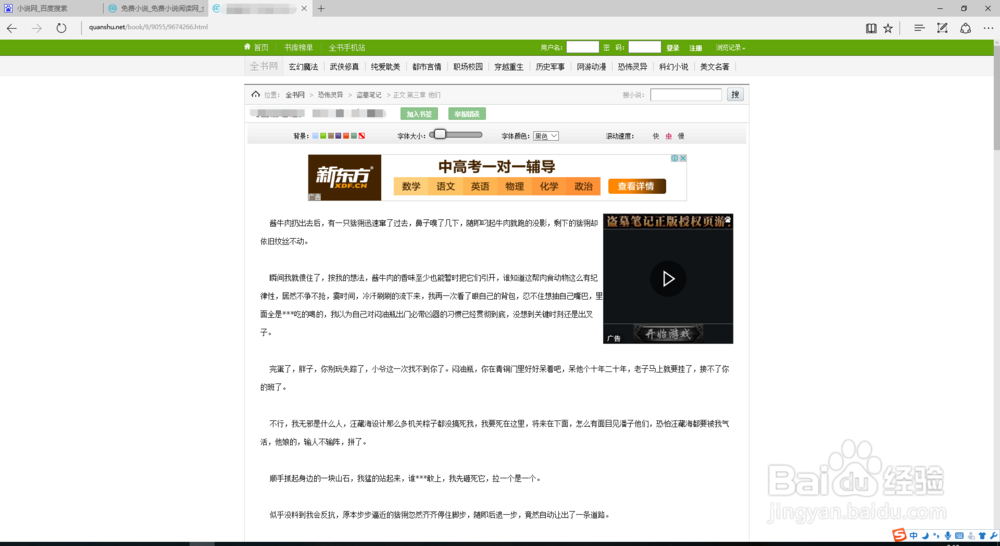Open the 玄幻魔法 category

(x=303, y=67)
